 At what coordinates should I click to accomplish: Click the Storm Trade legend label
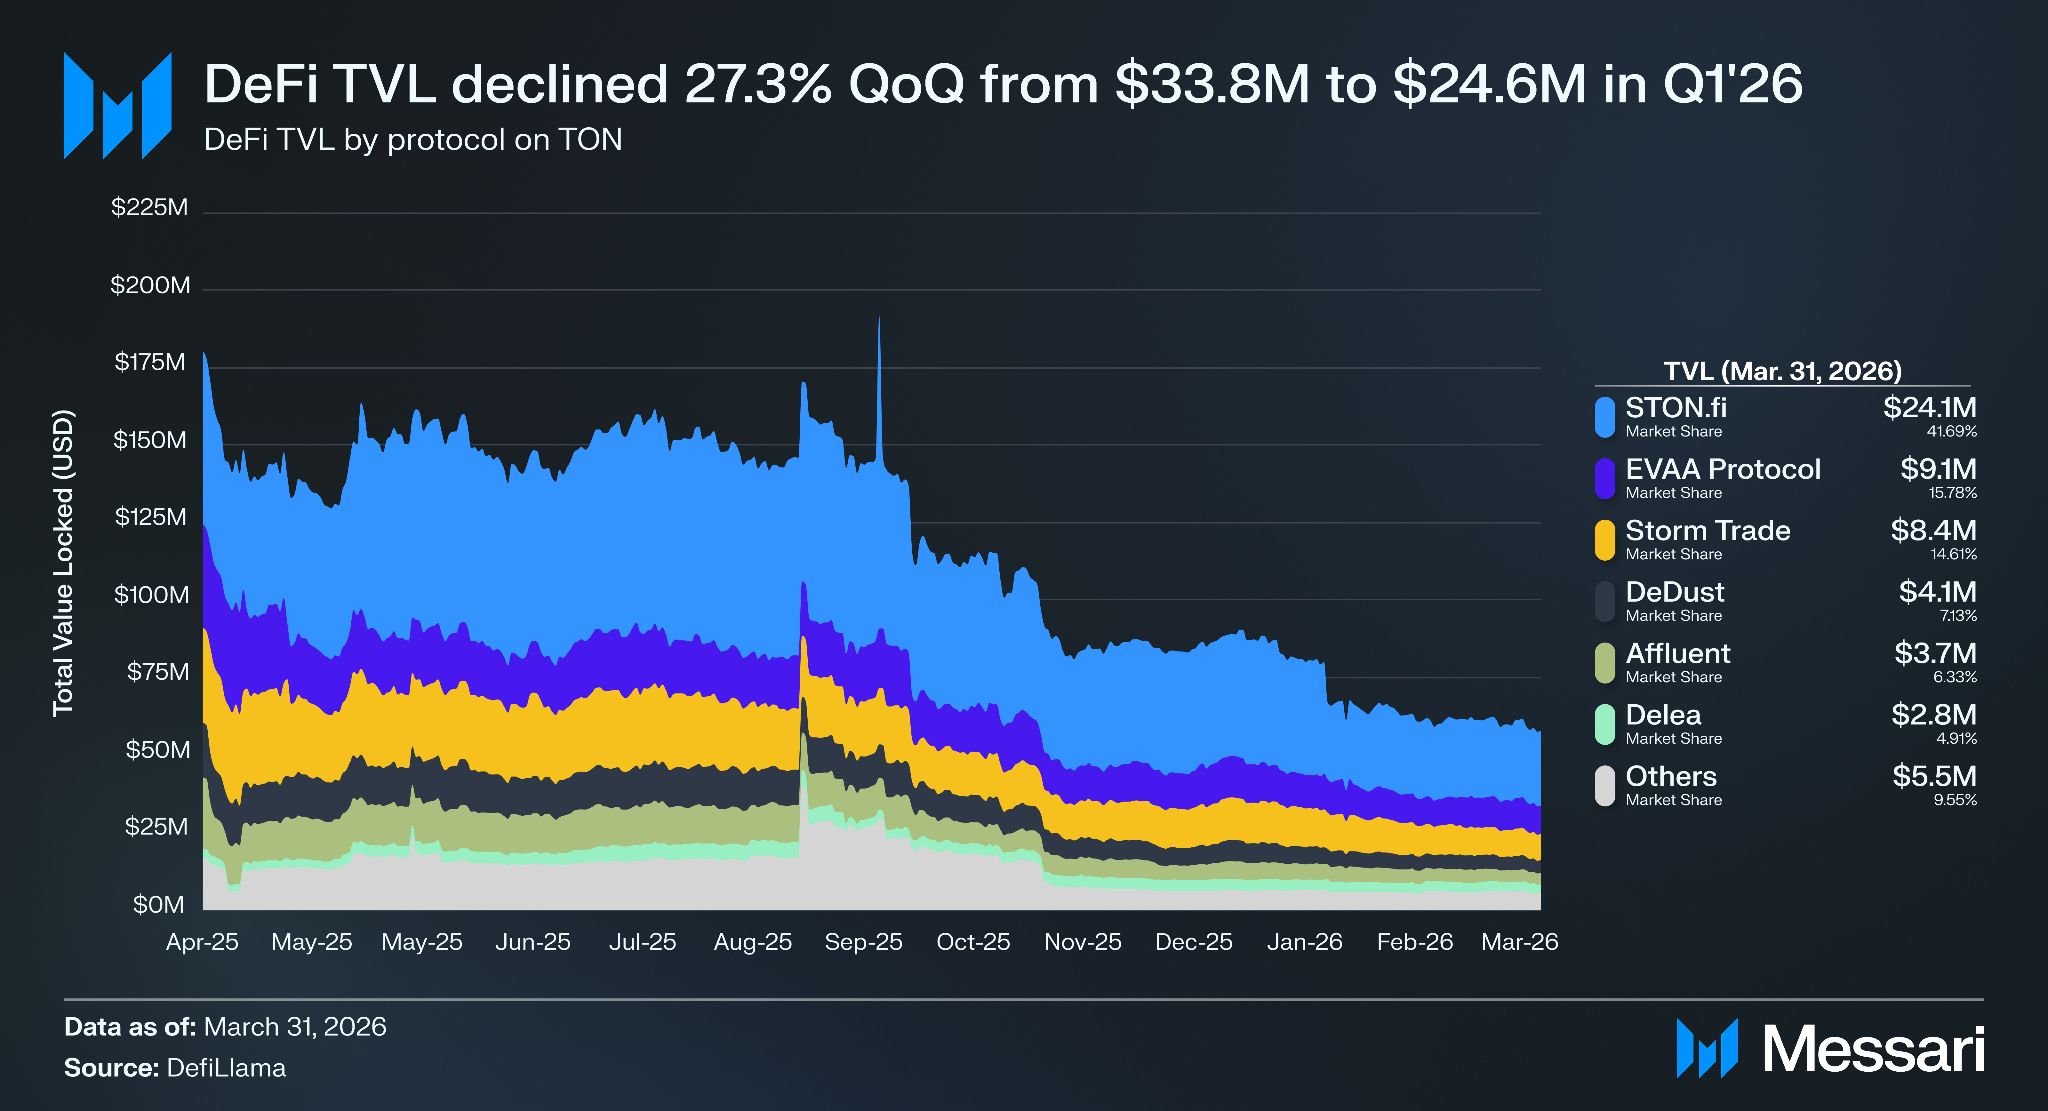(1708, 530)
